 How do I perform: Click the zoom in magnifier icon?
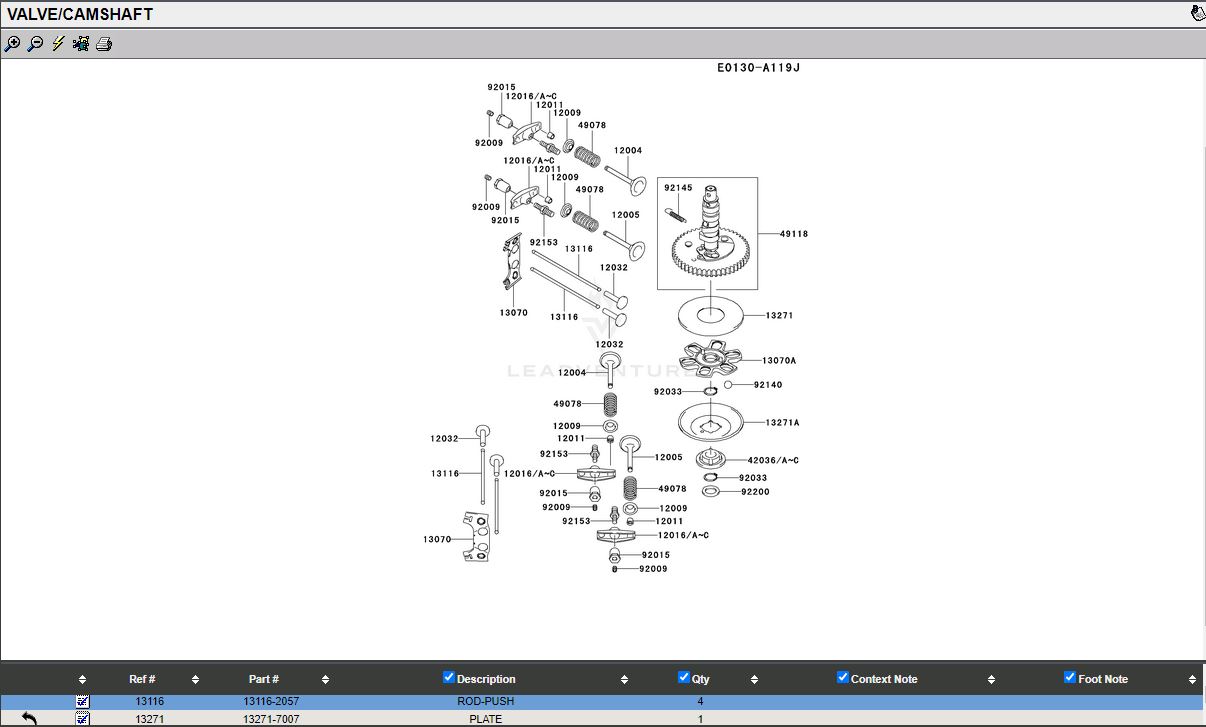12,44
